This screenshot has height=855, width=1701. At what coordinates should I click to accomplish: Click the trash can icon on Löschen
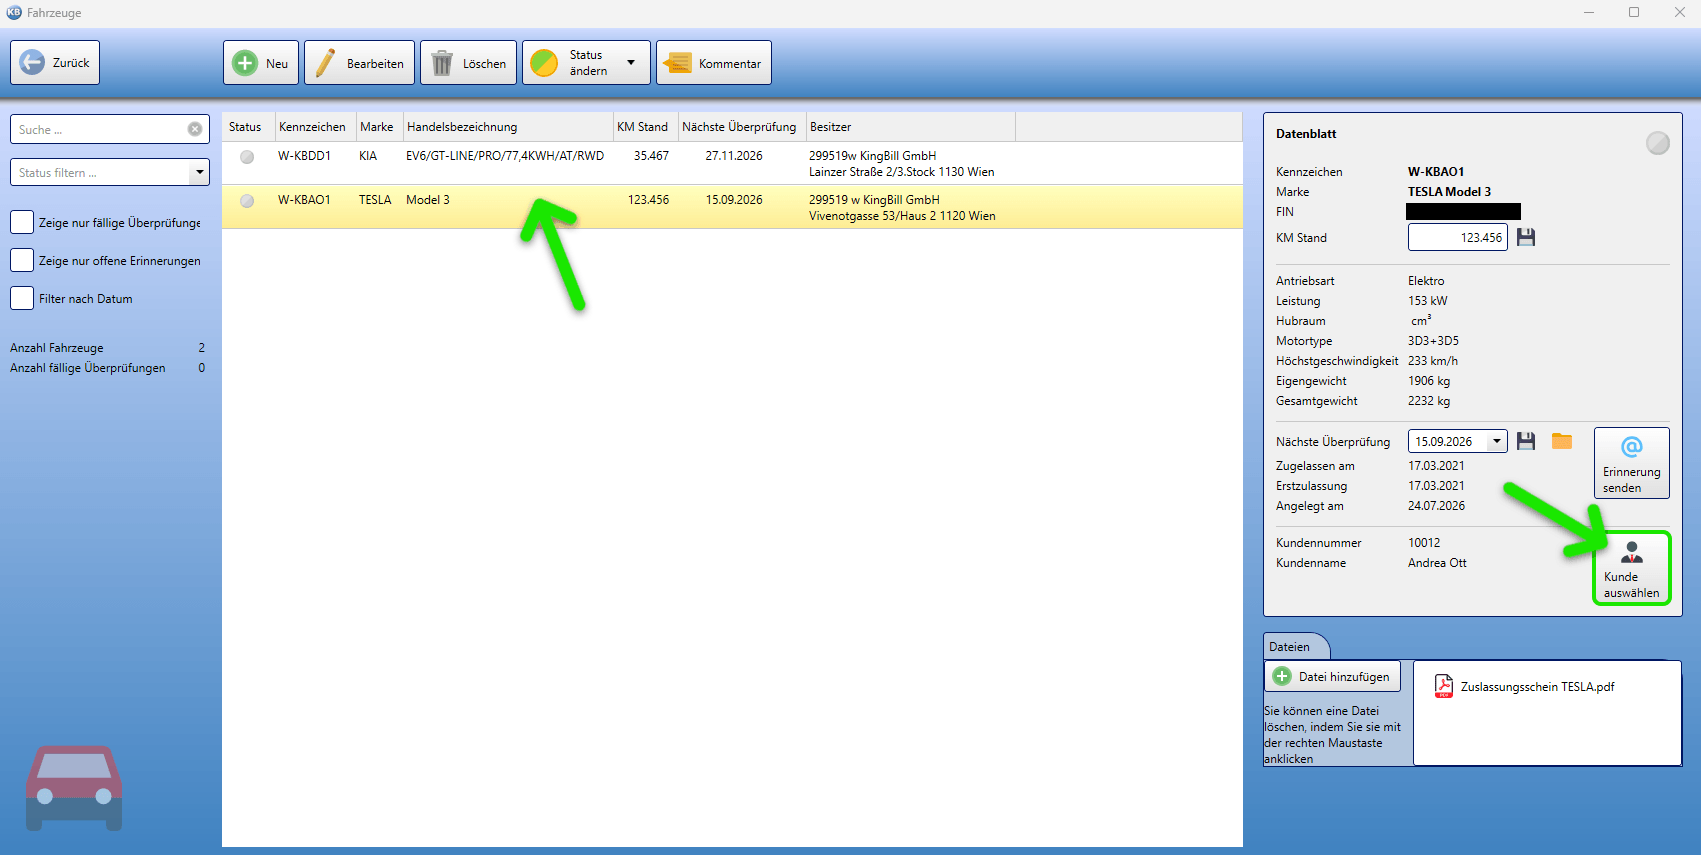click(x=442, y=63)
